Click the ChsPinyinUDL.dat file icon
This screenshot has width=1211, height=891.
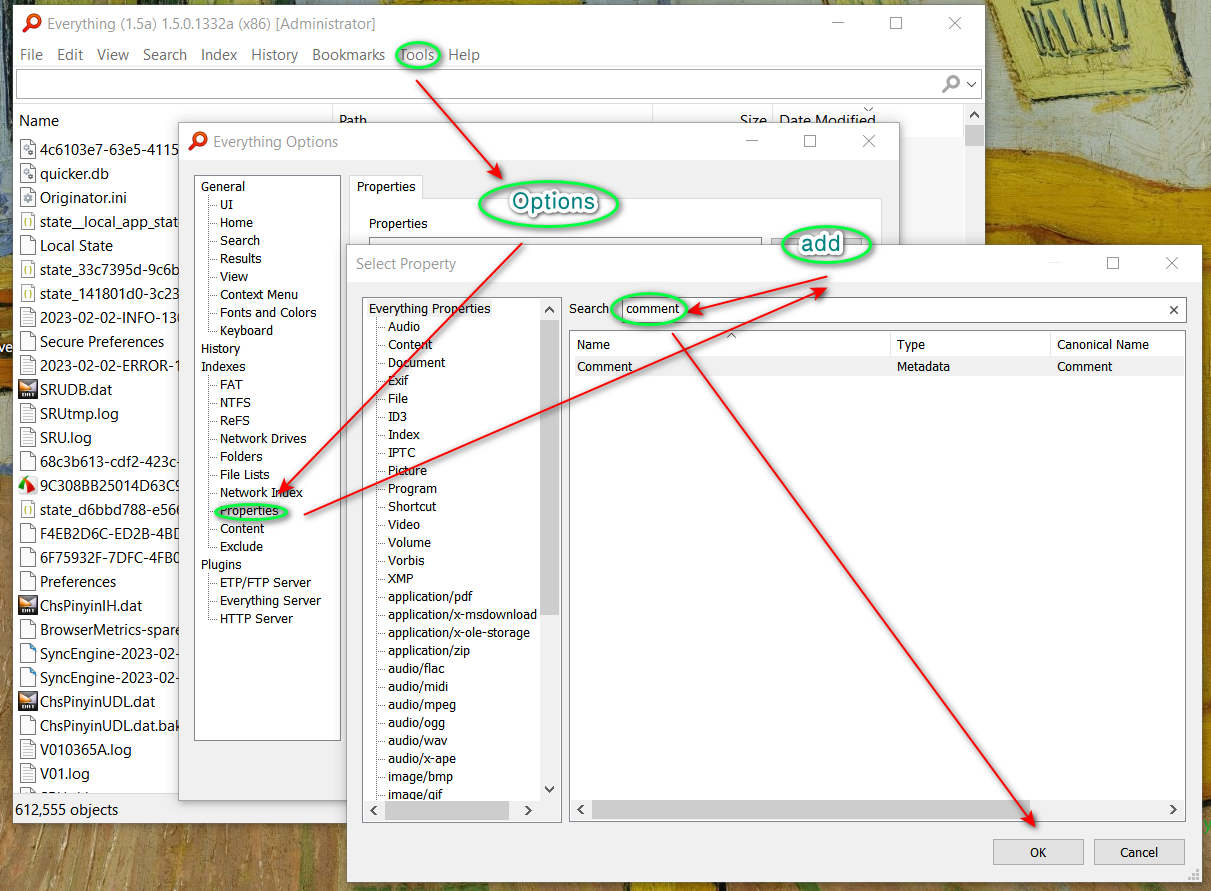28,702
